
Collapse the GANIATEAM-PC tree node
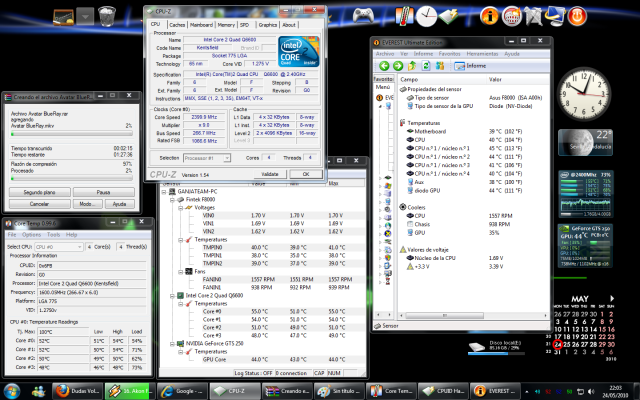coord(164,191)
